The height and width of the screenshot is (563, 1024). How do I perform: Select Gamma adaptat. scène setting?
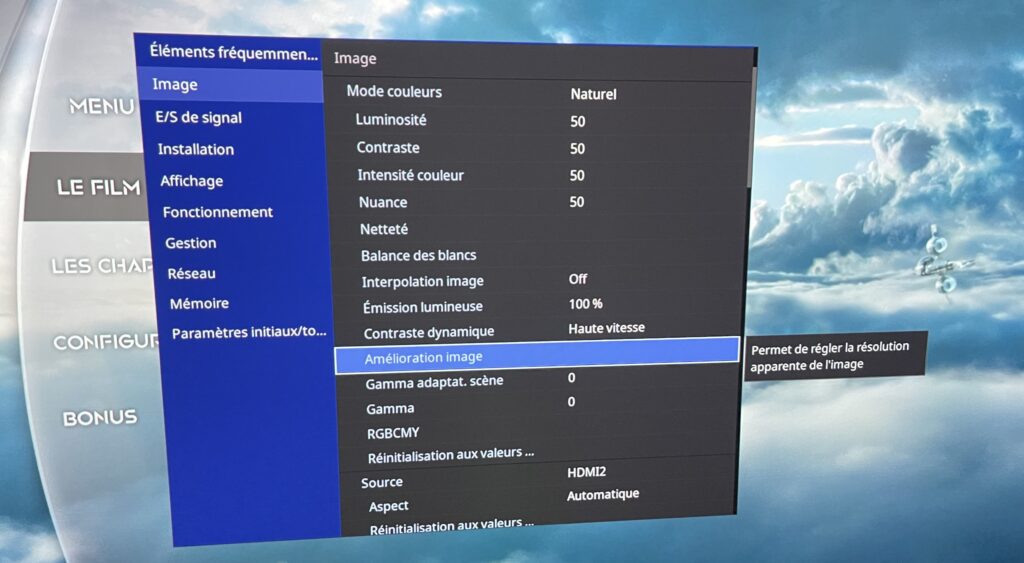pos(434,383)
